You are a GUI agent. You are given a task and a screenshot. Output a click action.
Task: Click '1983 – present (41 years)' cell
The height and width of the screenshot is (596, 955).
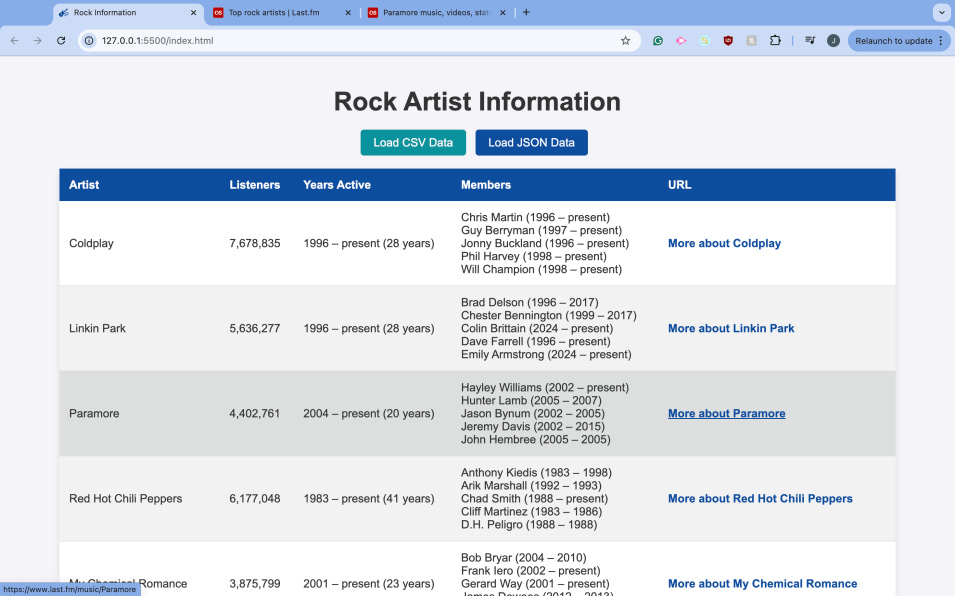pyautogui.click(x=369, y=499)
